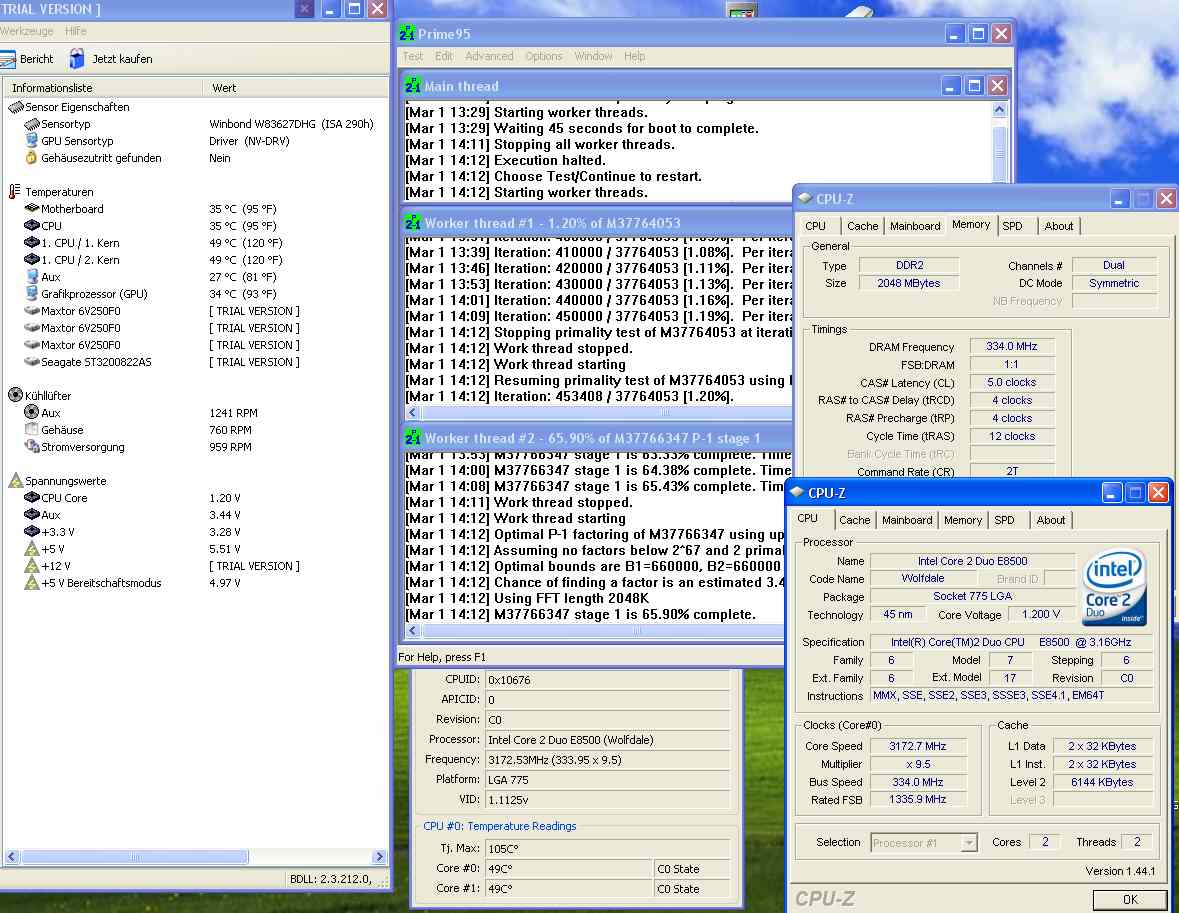Click the CPUID field 0x10676
Screen dimensions: 1179x913
608,680
